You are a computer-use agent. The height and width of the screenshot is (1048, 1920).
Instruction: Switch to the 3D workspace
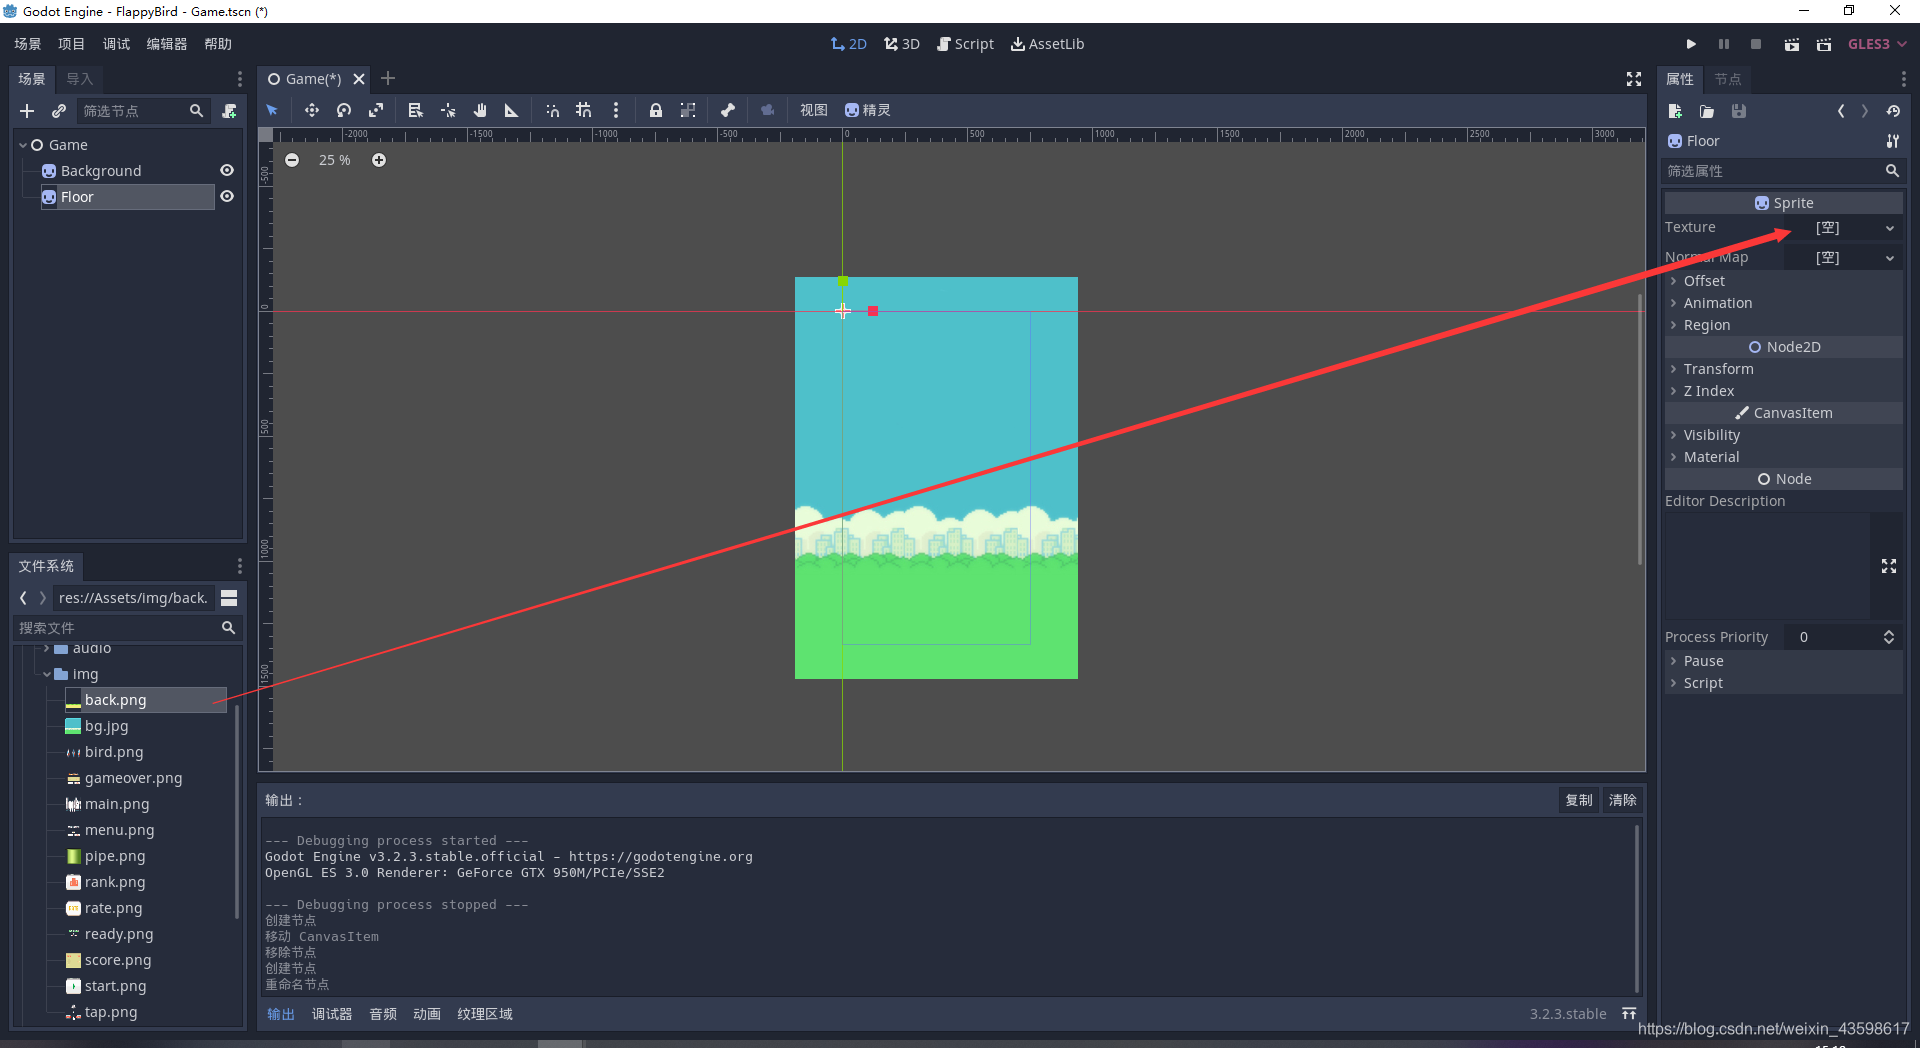(902, 44)
